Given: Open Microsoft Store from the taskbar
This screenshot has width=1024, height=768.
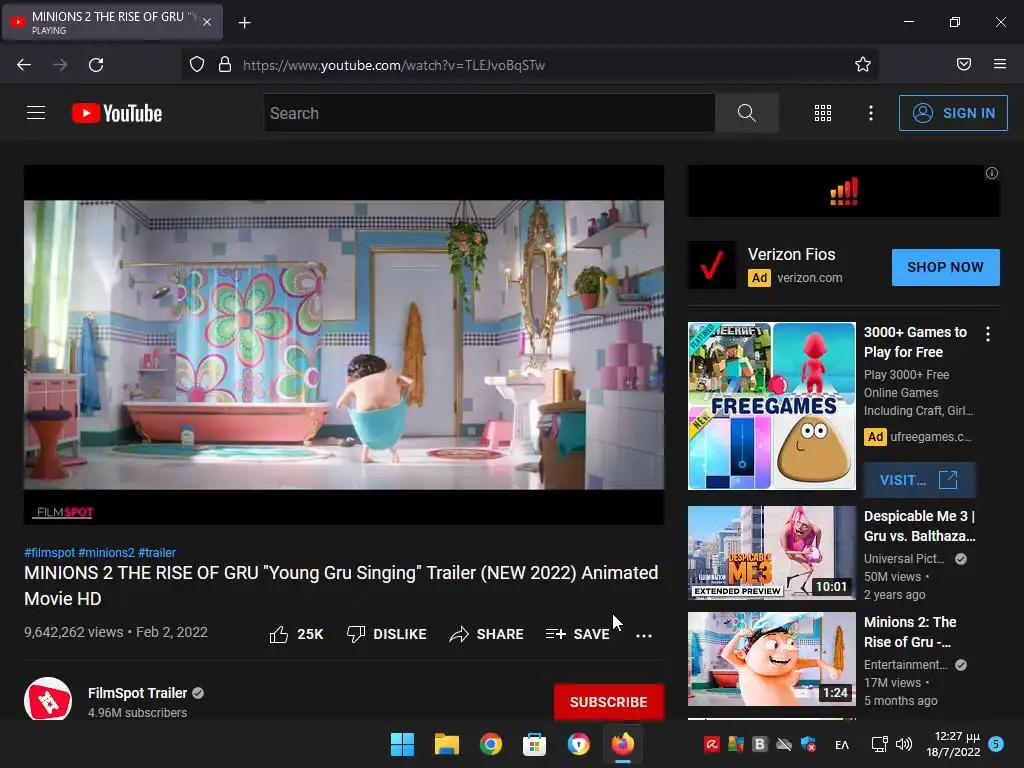Looking at the screenshot, I should [534, 744].
